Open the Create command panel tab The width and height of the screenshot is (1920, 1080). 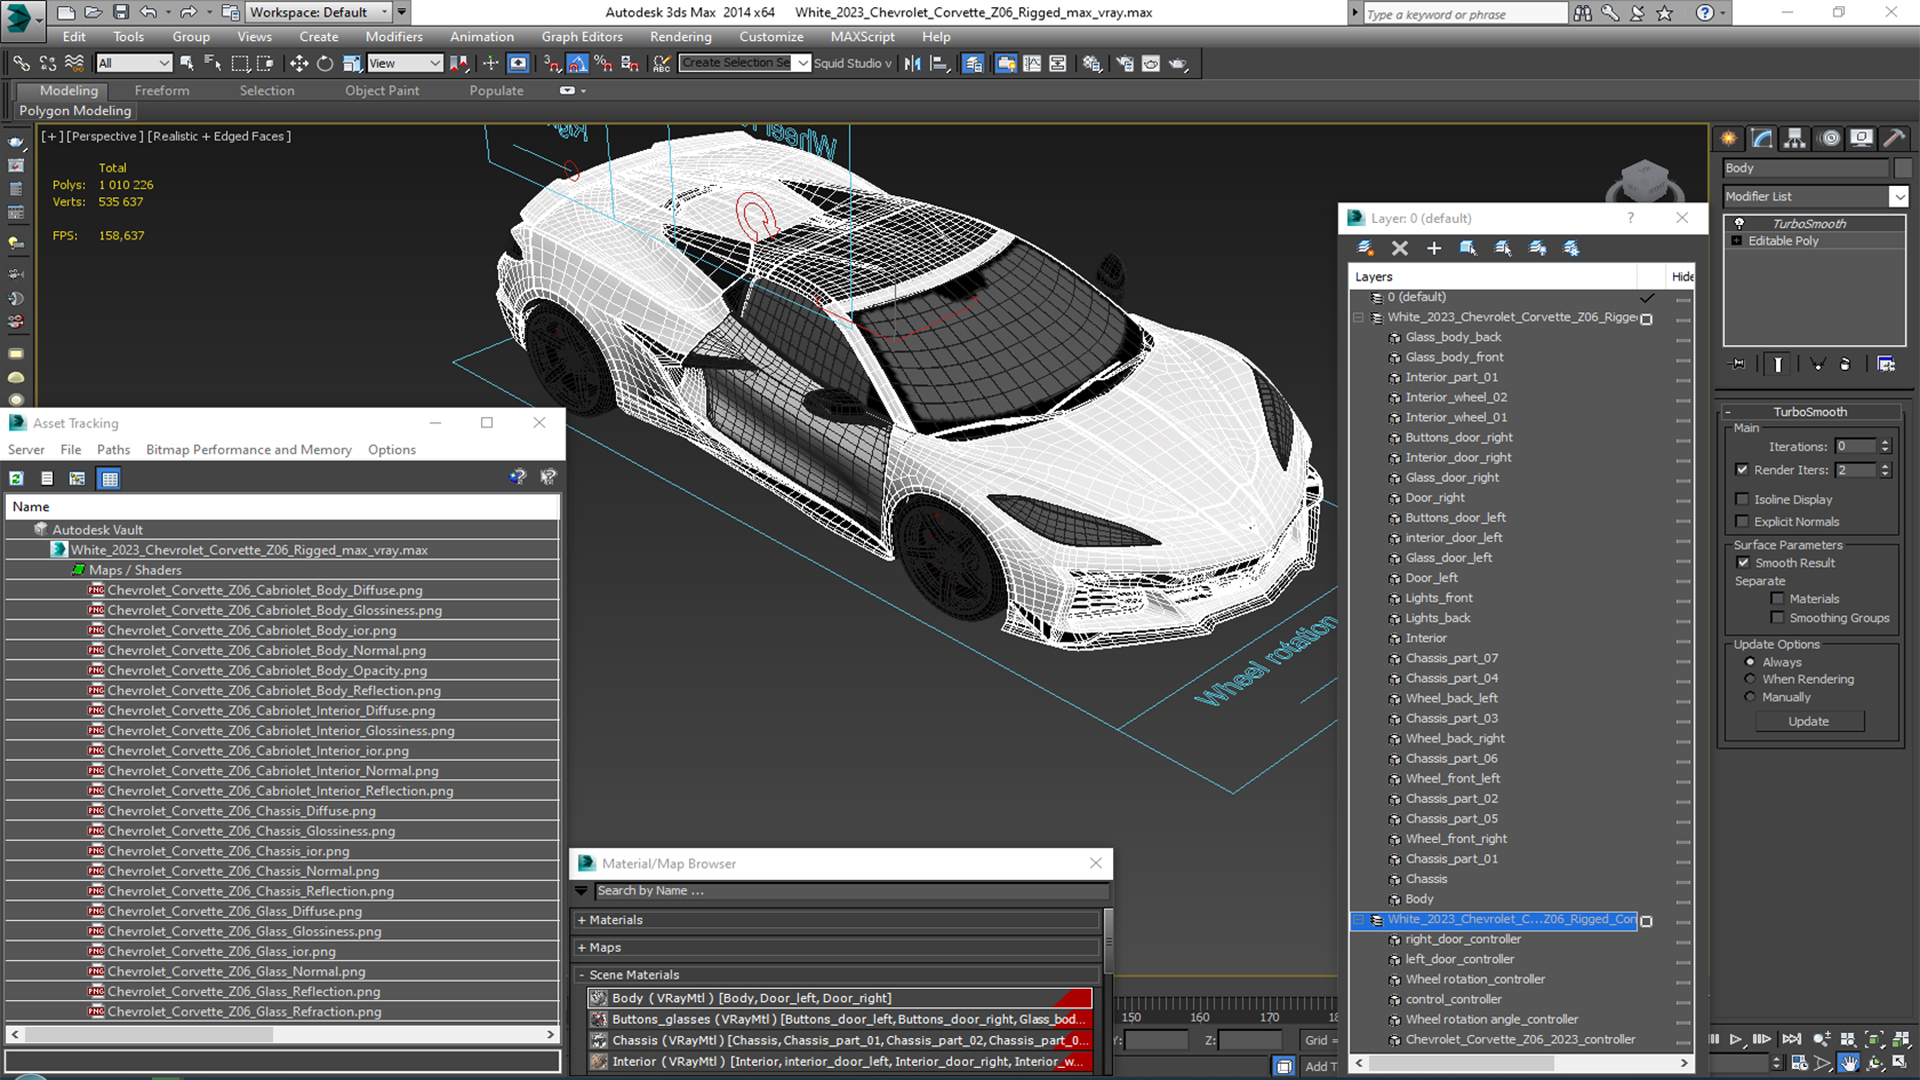click(x=1729, y=138)
